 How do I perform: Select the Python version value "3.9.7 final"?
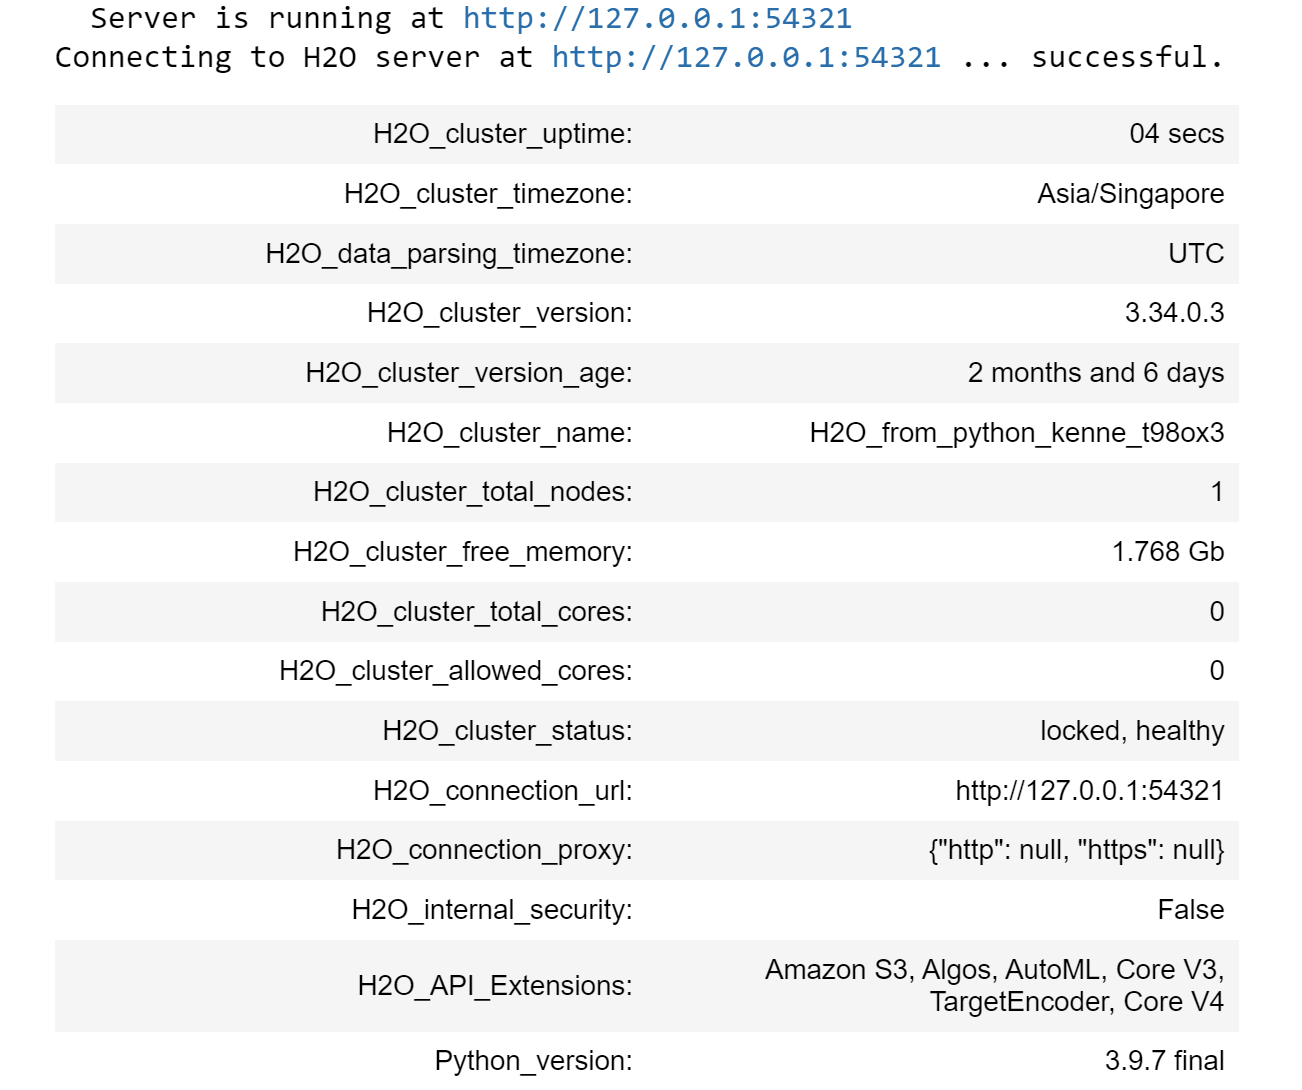point(1164,1061)
